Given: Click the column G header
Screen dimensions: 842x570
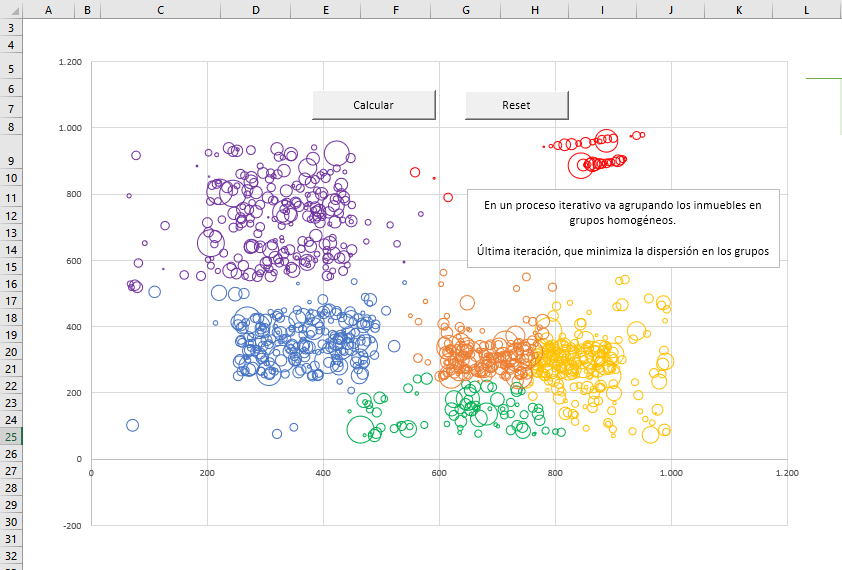Looking at the screenshot, I should point(465,9).
